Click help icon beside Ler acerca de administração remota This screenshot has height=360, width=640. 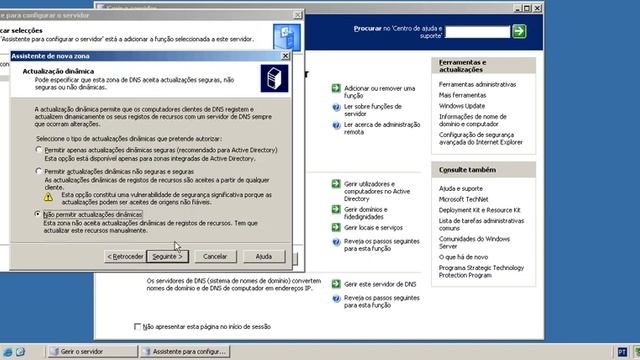pyautogui.click(x=336, y=125)
